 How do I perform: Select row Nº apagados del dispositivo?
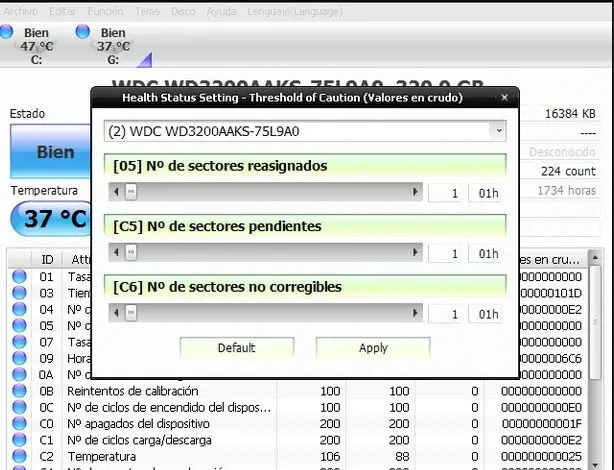(x=298, y=423)
